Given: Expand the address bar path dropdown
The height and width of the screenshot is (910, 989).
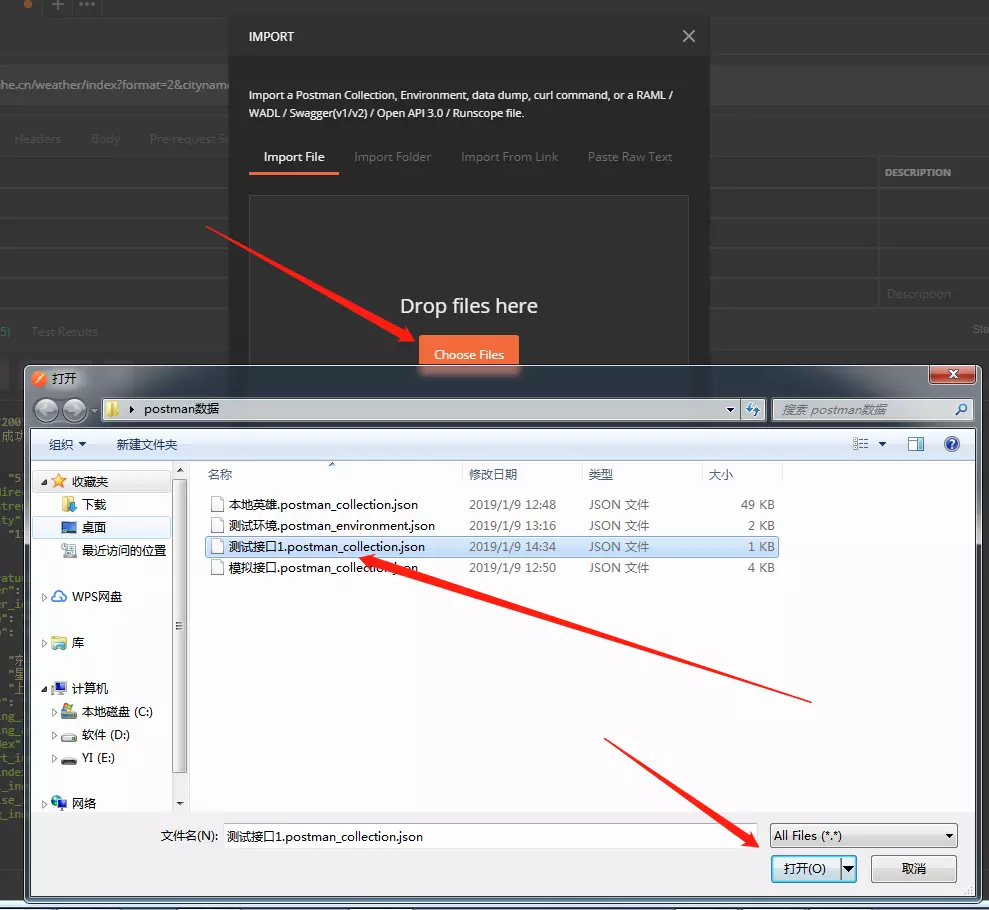Looking at the screenshot, I should pyautogui.click(x=730, y=410).
